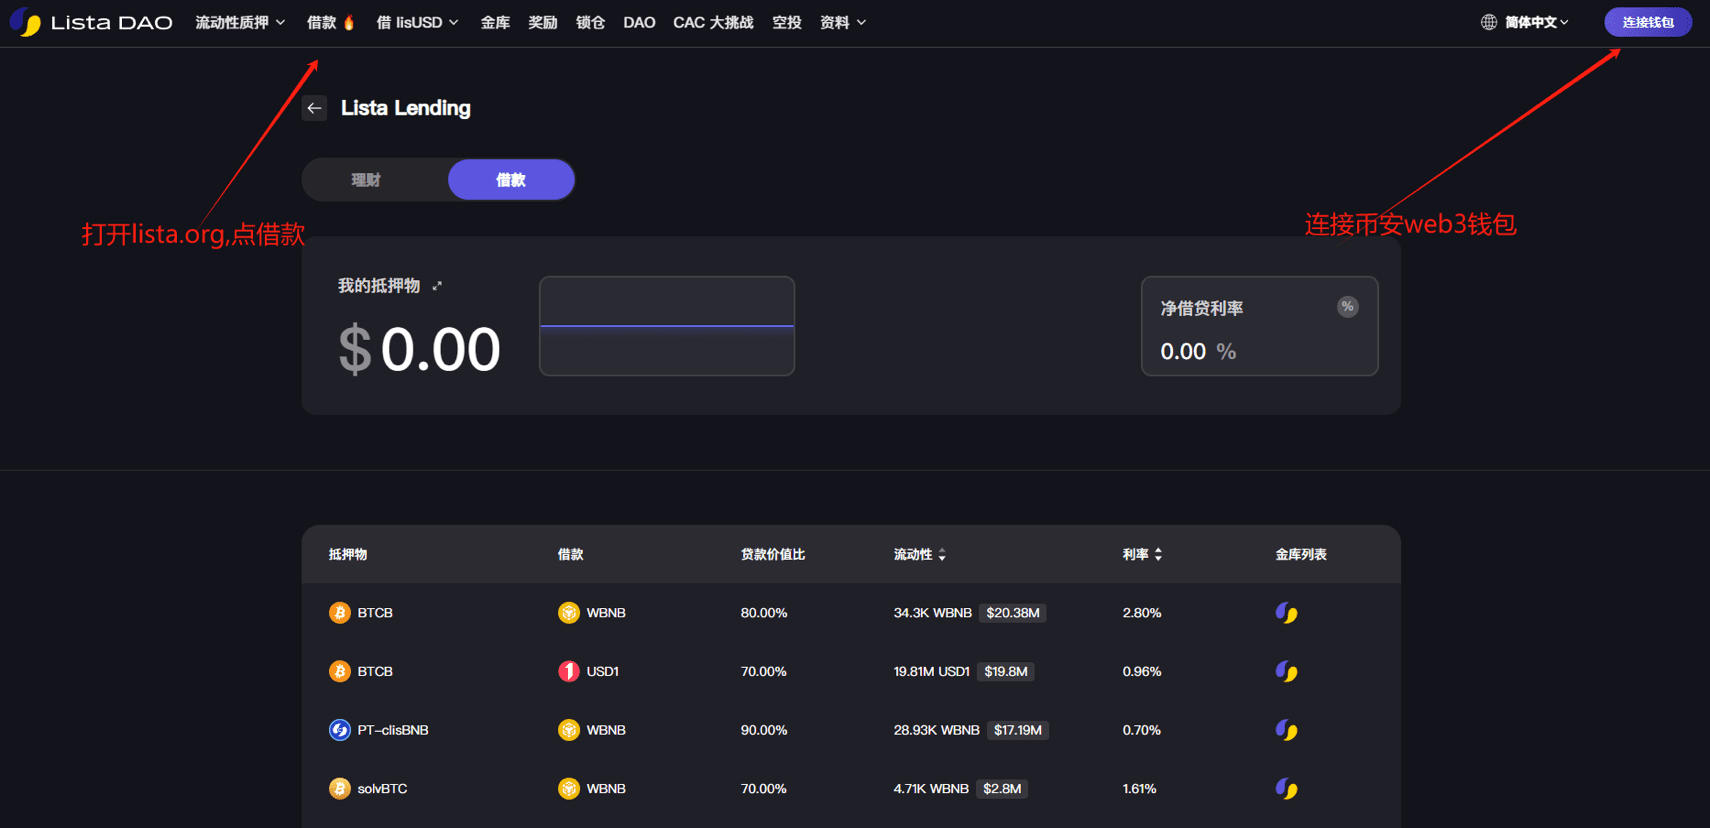Open the vault icon for BTCB/WBNB
Screen dimensions: 1710x828
pyautogui.click(x=1287, y=613)
